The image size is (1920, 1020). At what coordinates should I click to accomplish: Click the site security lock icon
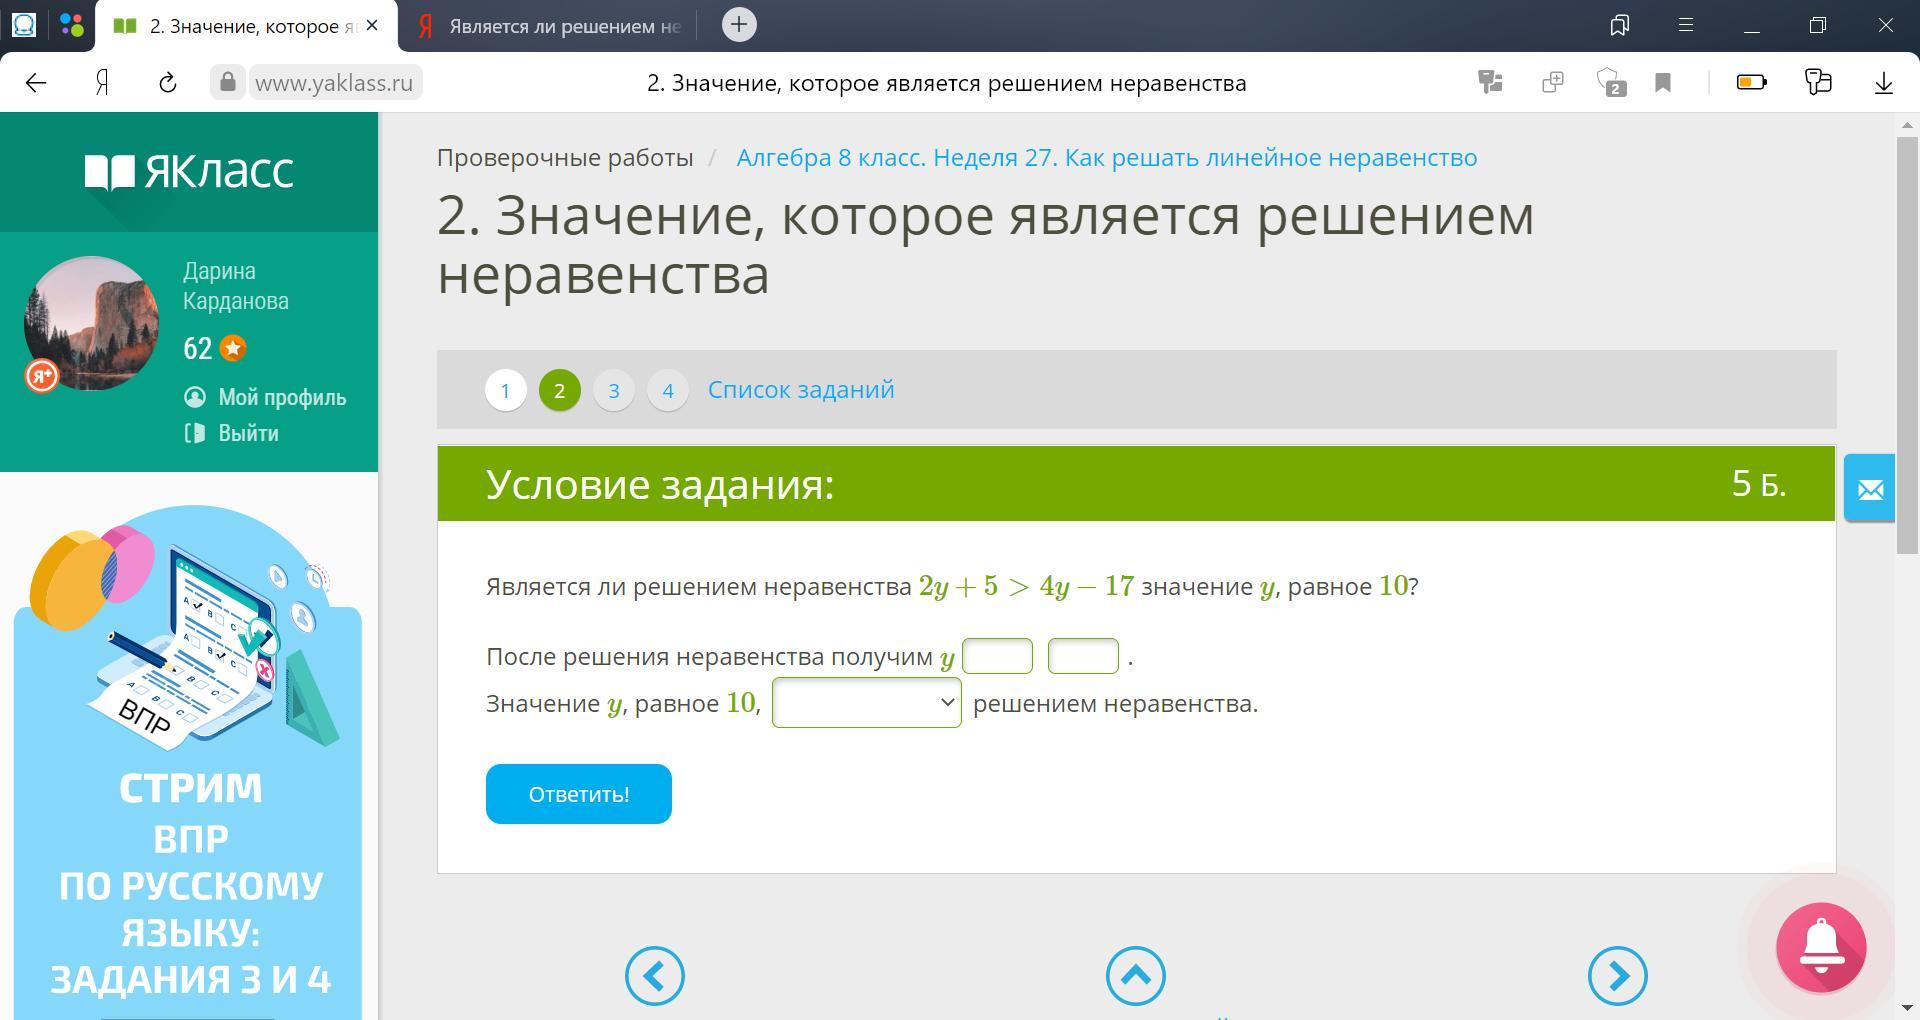(228, 82)
